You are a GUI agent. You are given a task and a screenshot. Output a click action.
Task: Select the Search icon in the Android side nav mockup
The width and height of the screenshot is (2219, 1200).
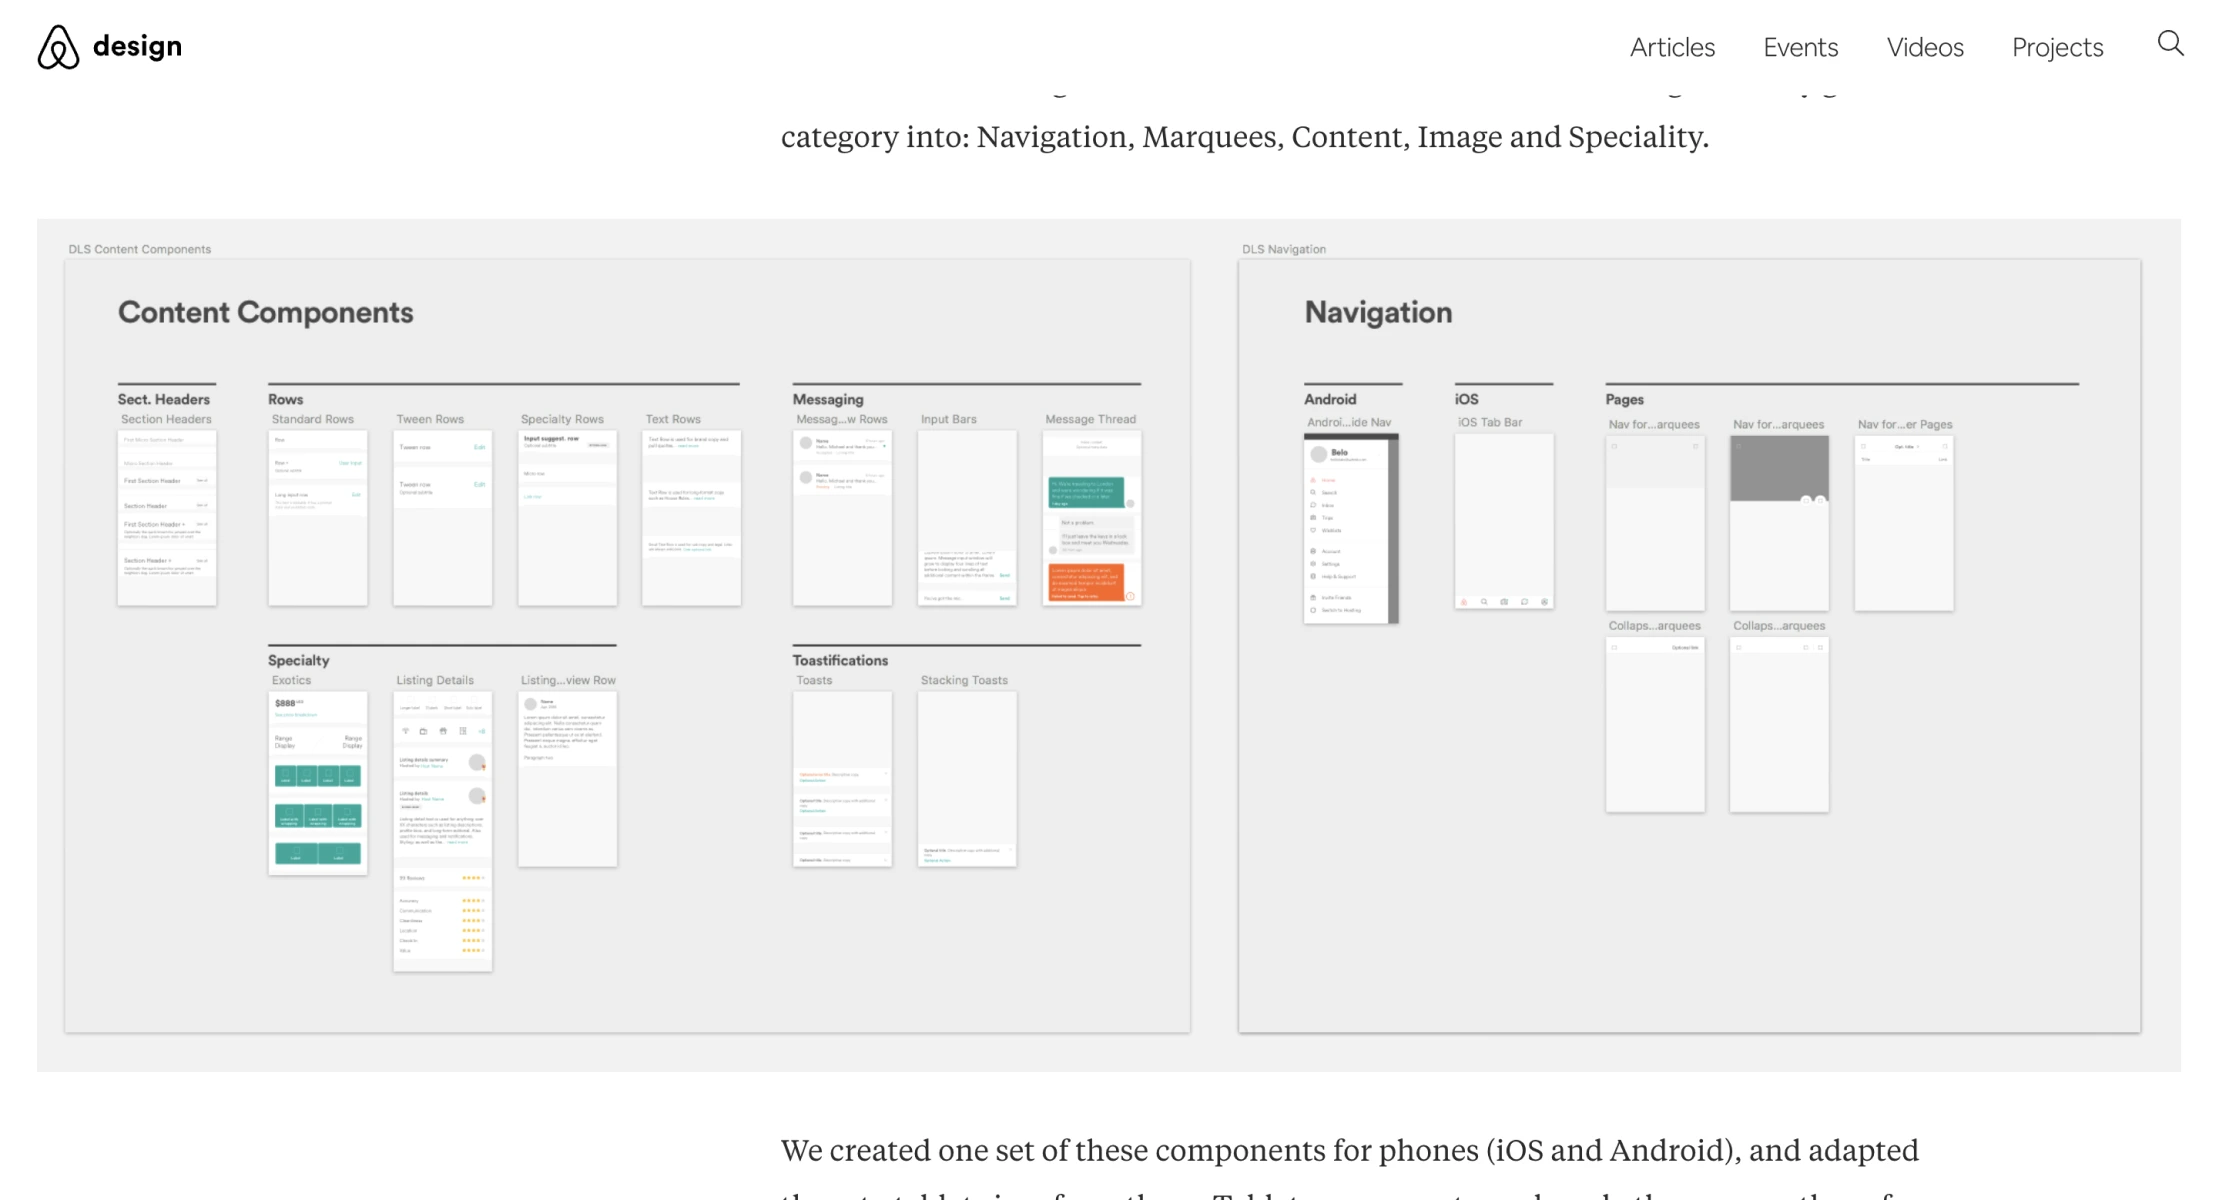(x=1313, y=492)
